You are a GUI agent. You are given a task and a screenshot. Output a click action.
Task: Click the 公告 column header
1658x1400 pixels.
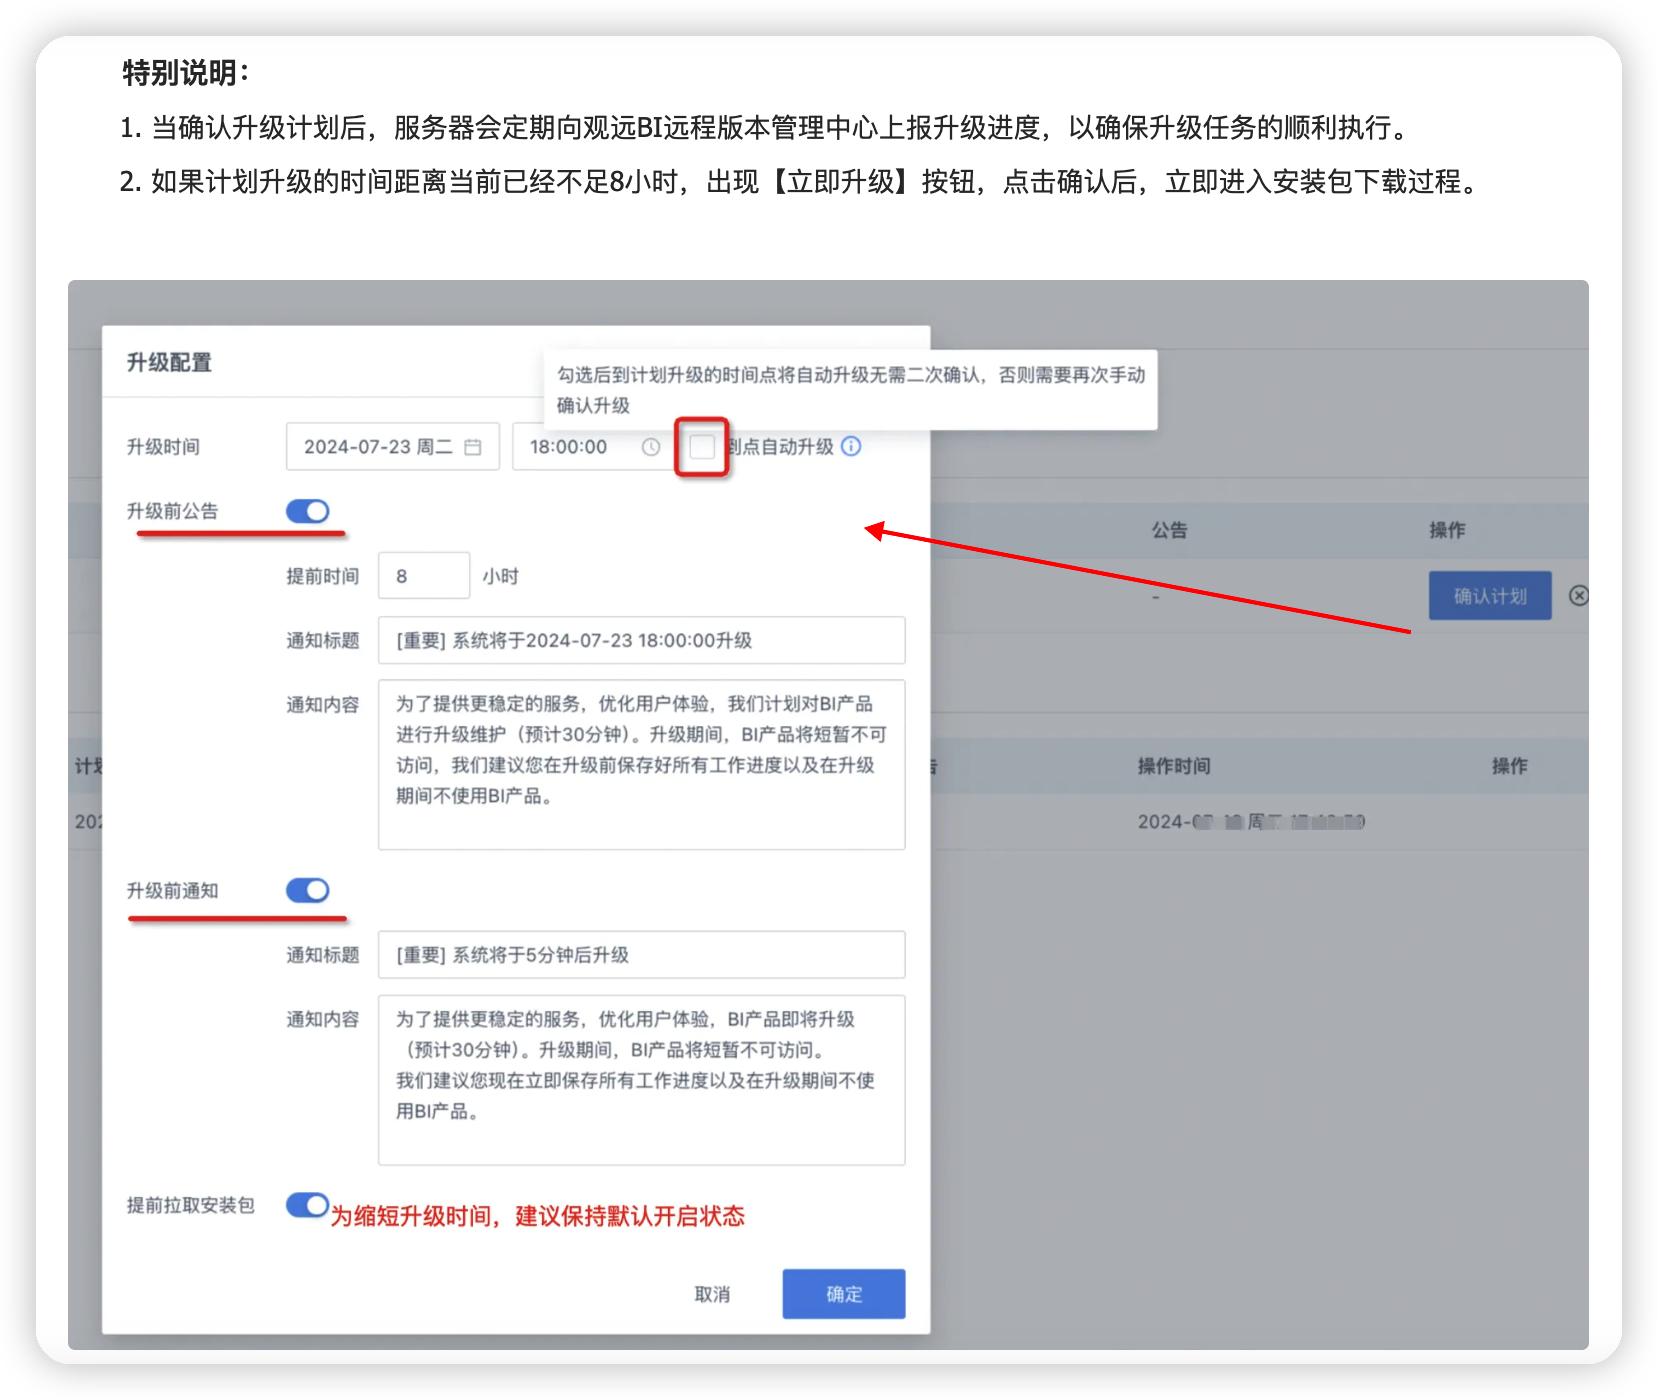tap(1169, 530)
